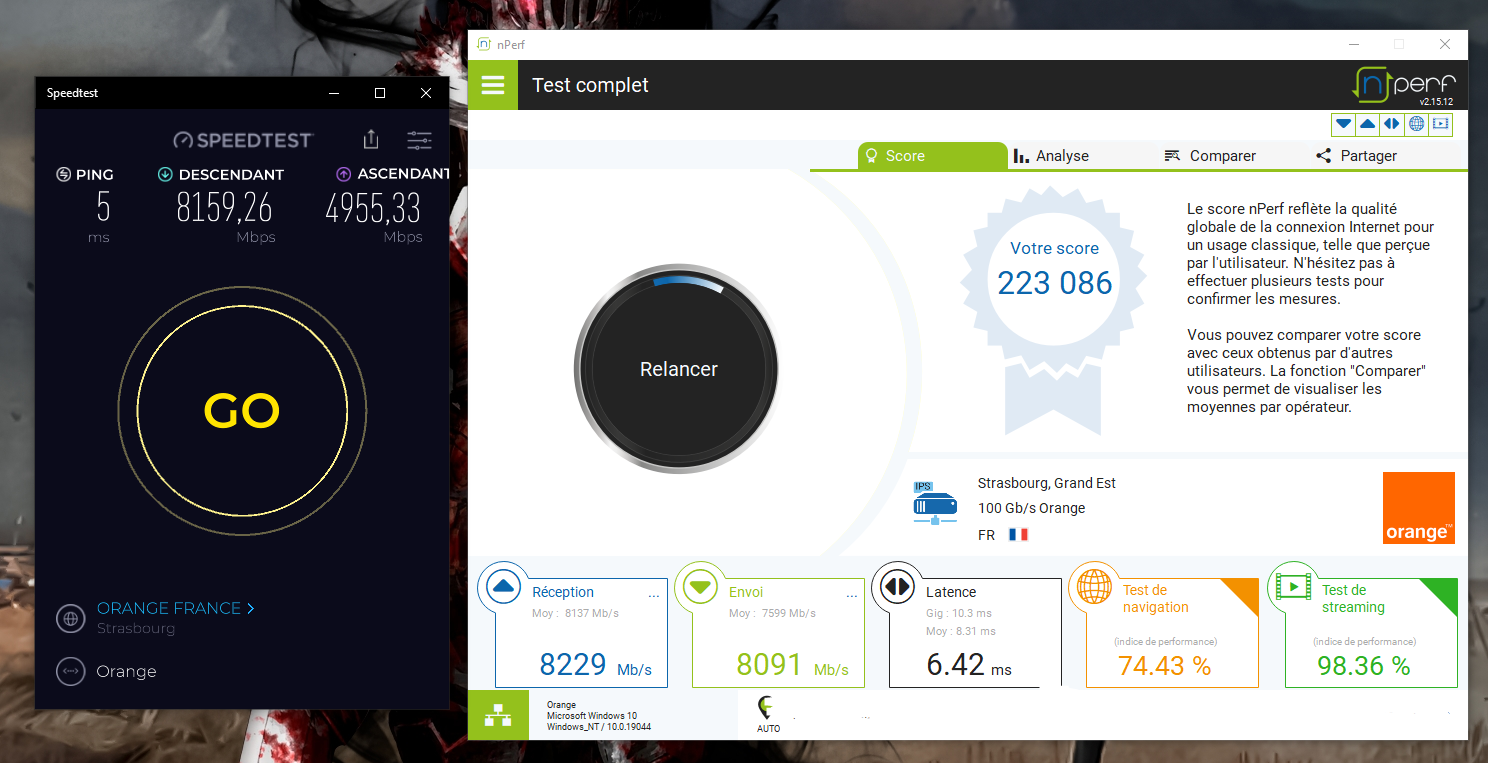Click the Speedtest upload value 4955,33
Screen dimensions: 1488x763
(373, 208)
